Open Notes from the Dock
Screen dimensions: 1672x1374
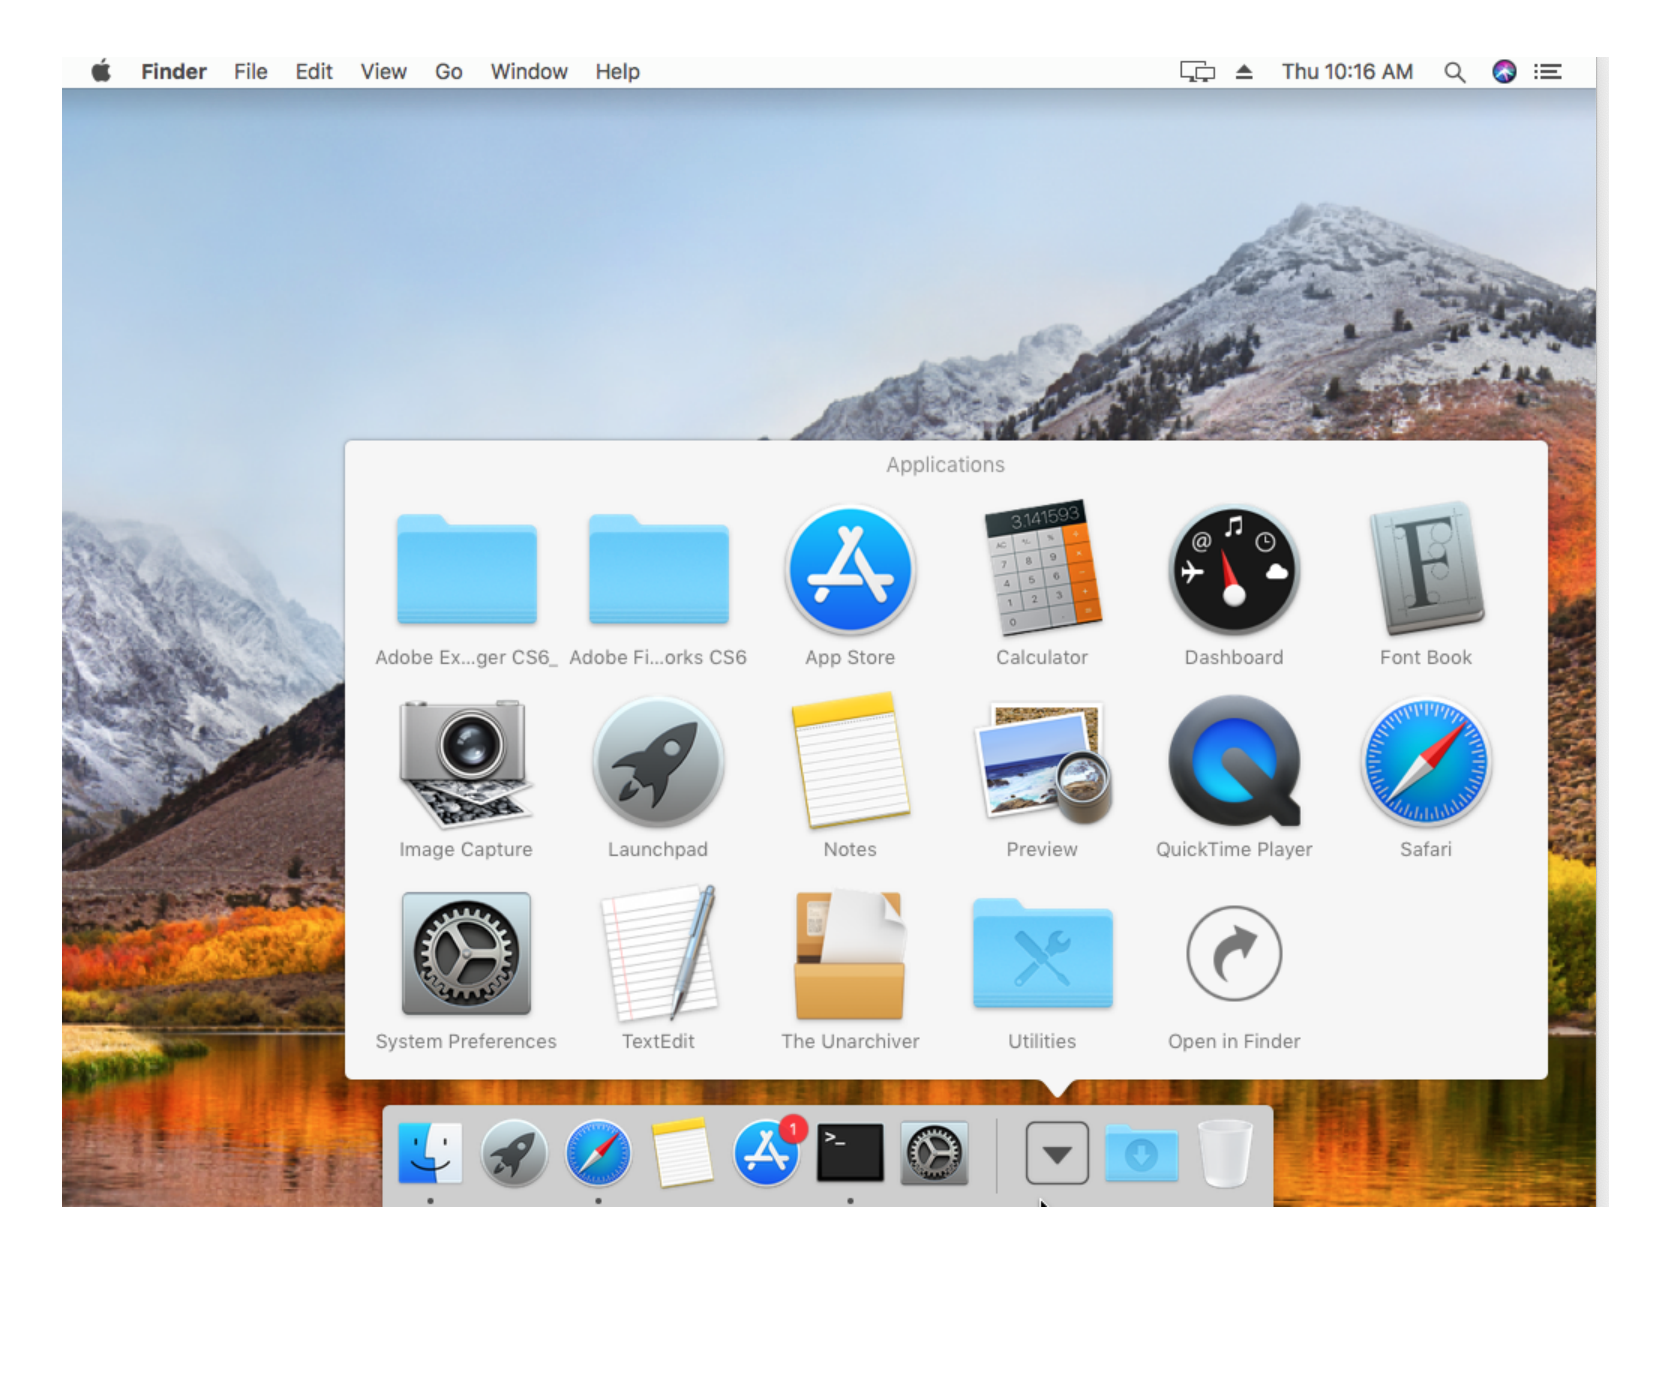tap(682, 1153)
